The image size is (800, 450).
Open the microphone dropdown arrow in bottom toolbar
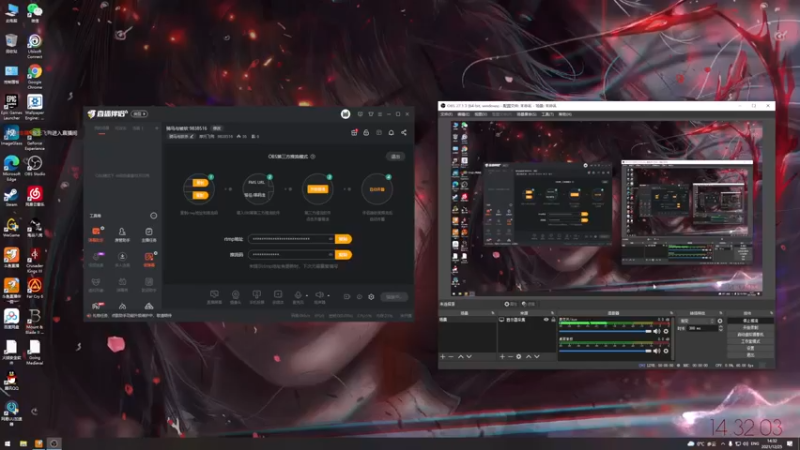(x=307, y=295)
